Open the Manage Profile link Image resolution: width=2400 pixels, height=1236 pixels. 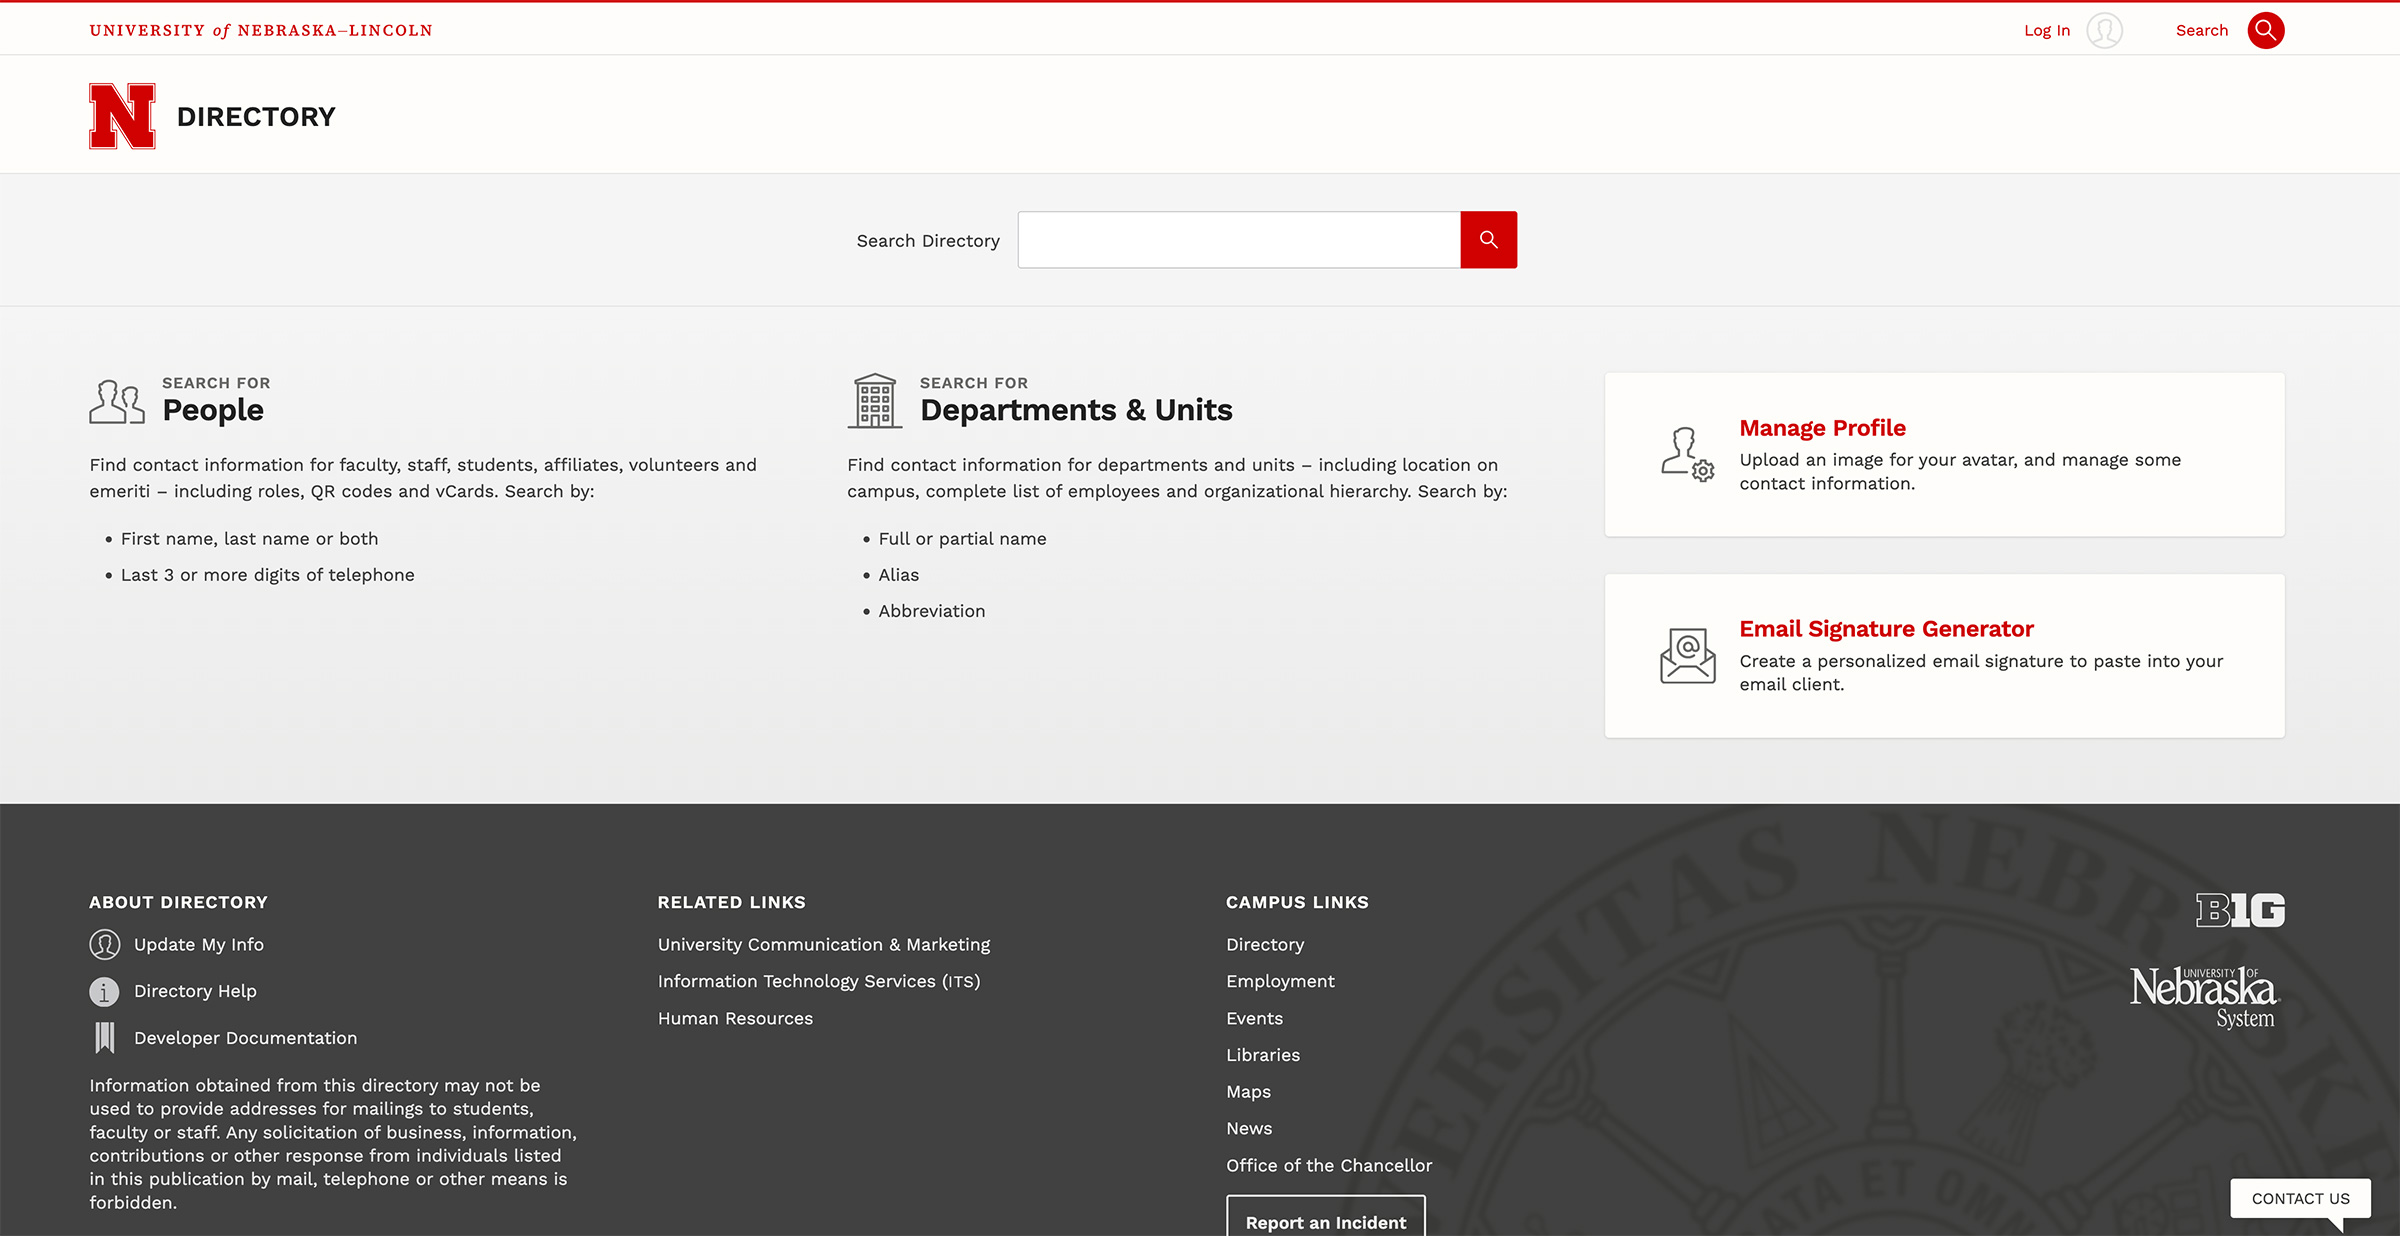[x=1822, y=428]
